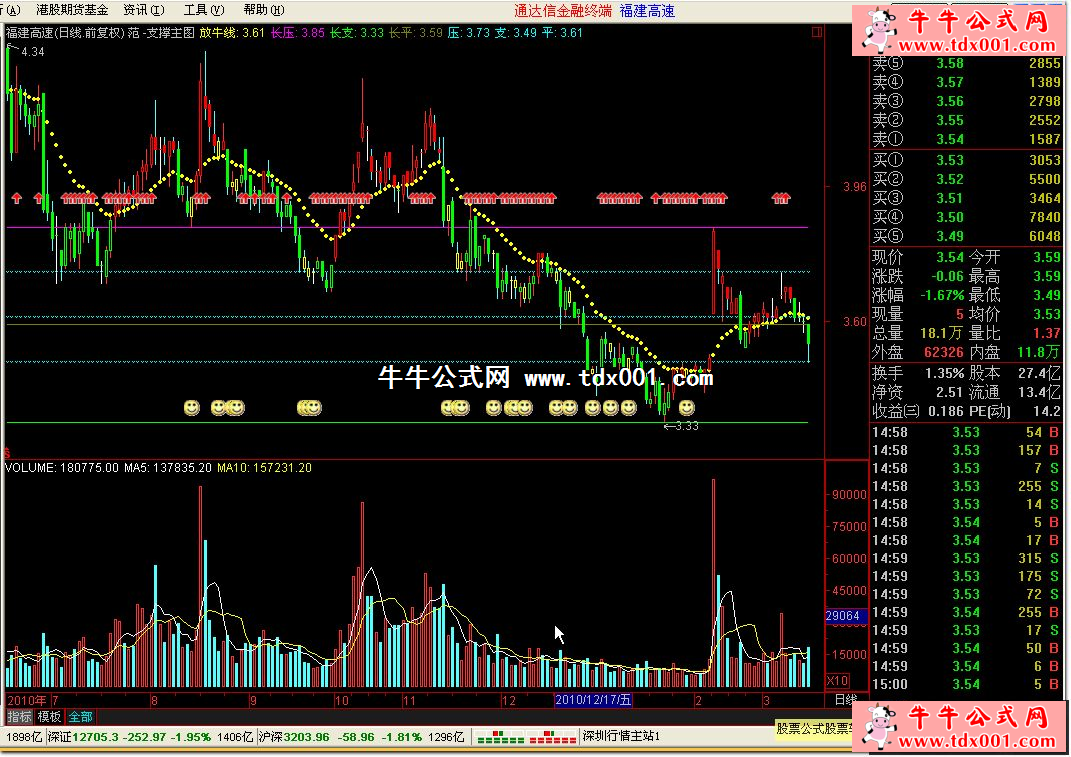Click the 日线 period label
1071x757 pixels.
[846, 700]
